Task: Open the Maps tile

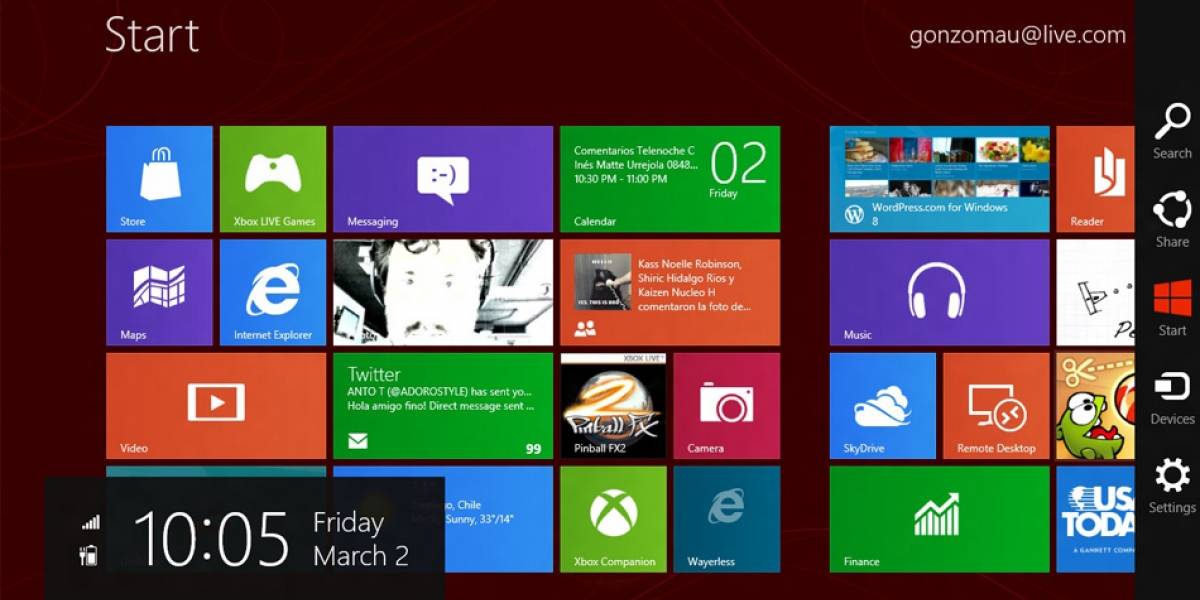Action: point(159,293)
